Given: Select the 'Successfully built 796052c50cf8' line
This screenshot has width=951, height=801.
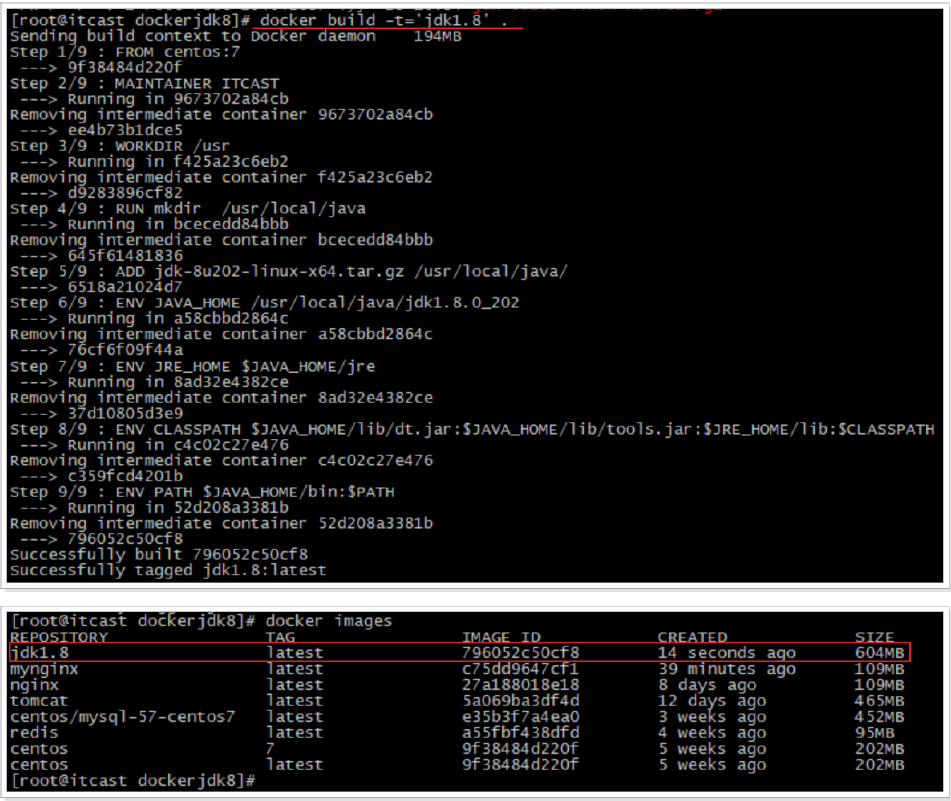Looking at the screenshot, I should point(159,554).
